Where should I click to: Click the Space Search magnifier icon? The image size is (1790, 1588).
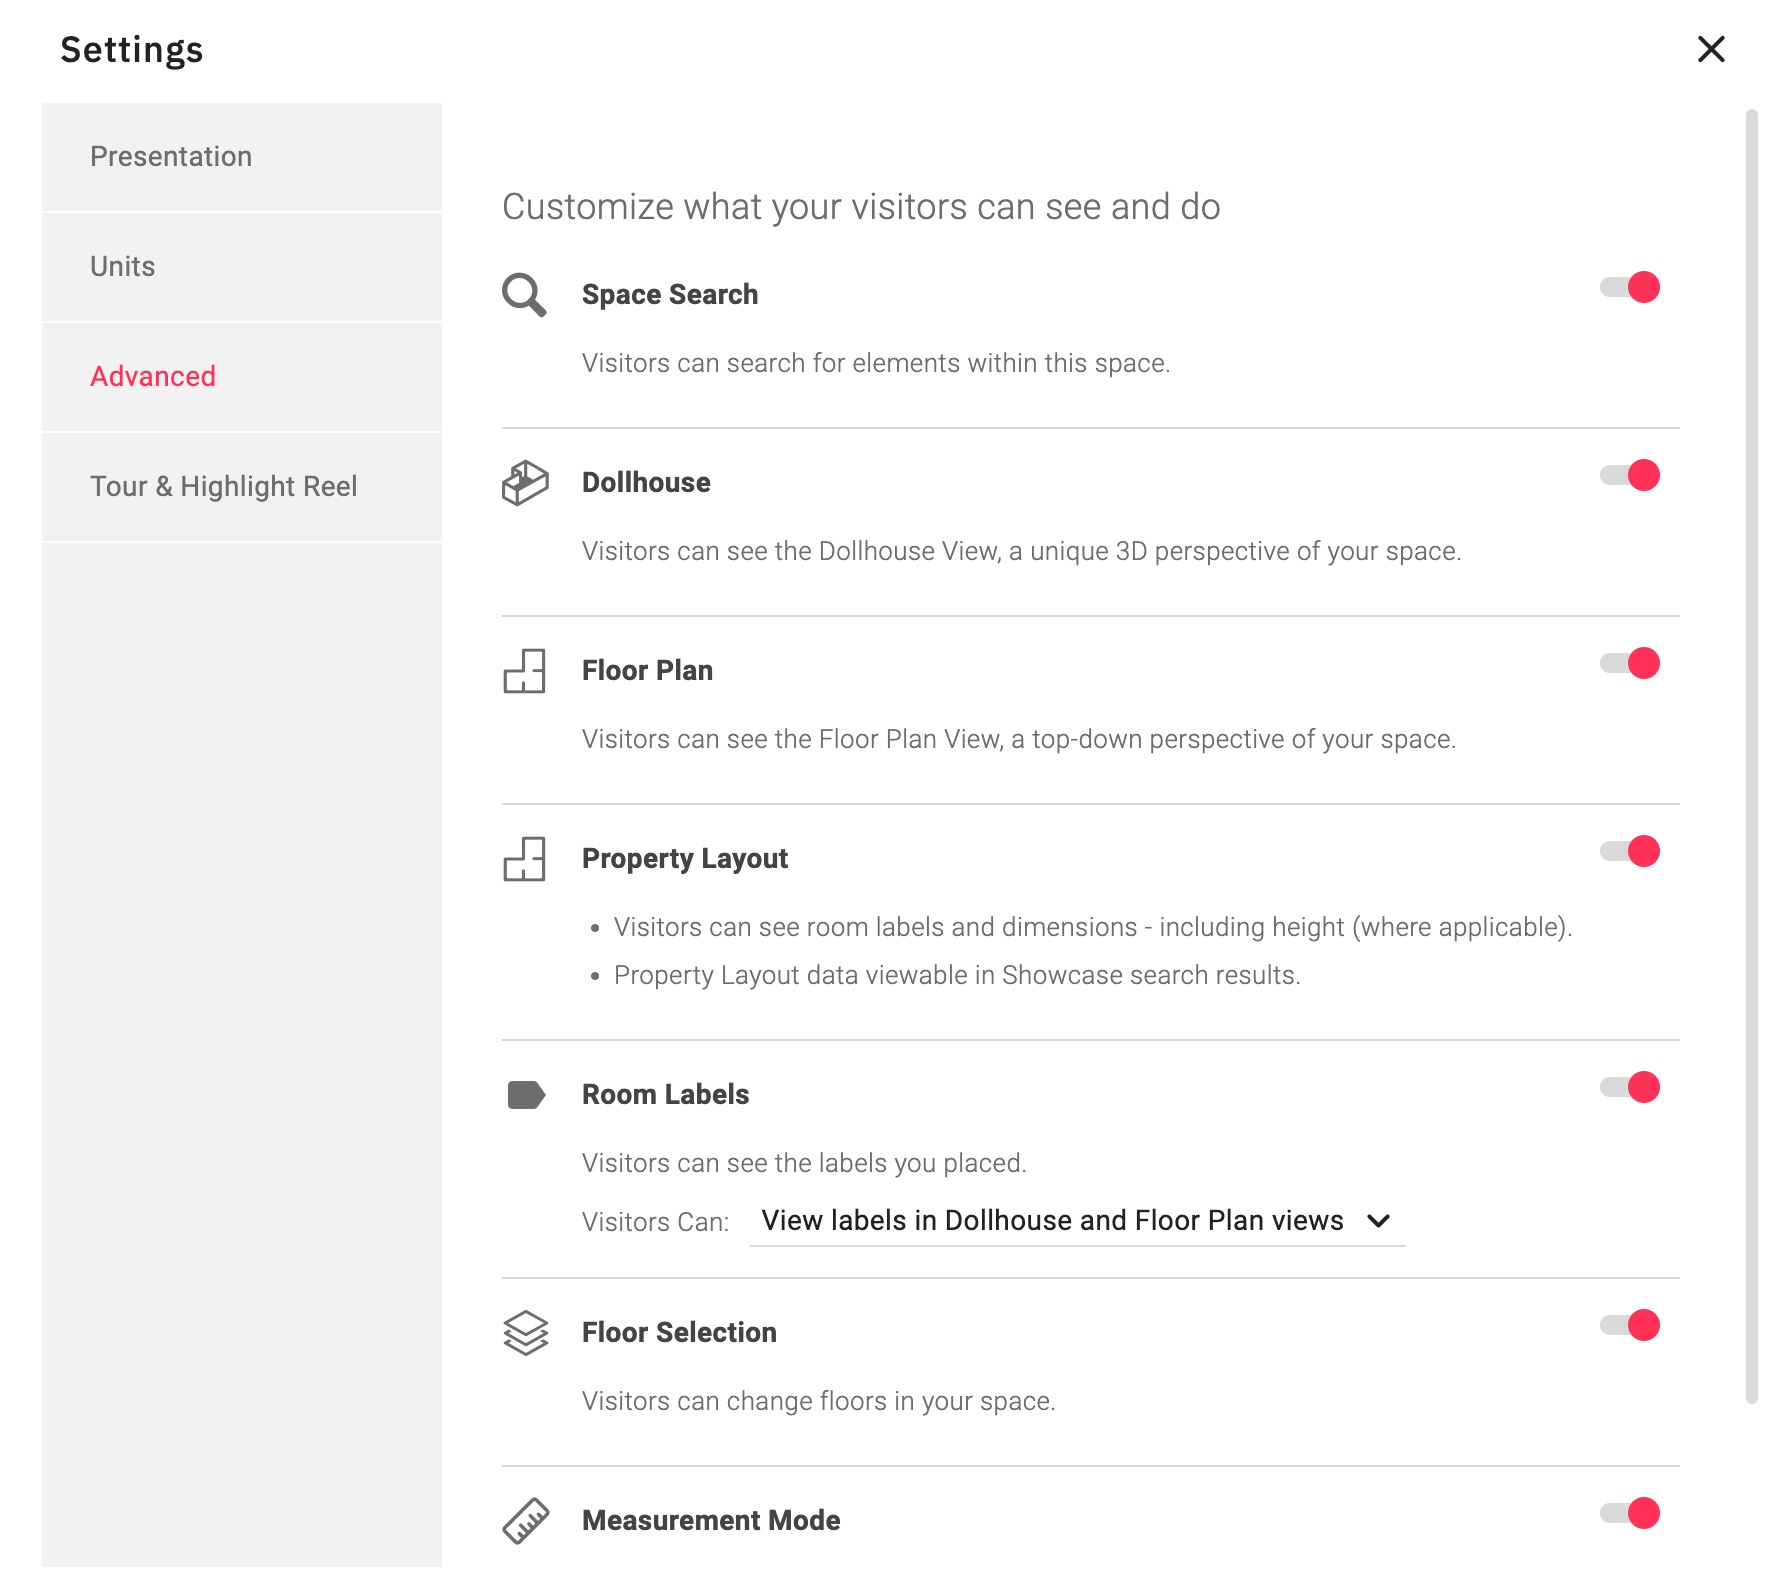point(524,295)
